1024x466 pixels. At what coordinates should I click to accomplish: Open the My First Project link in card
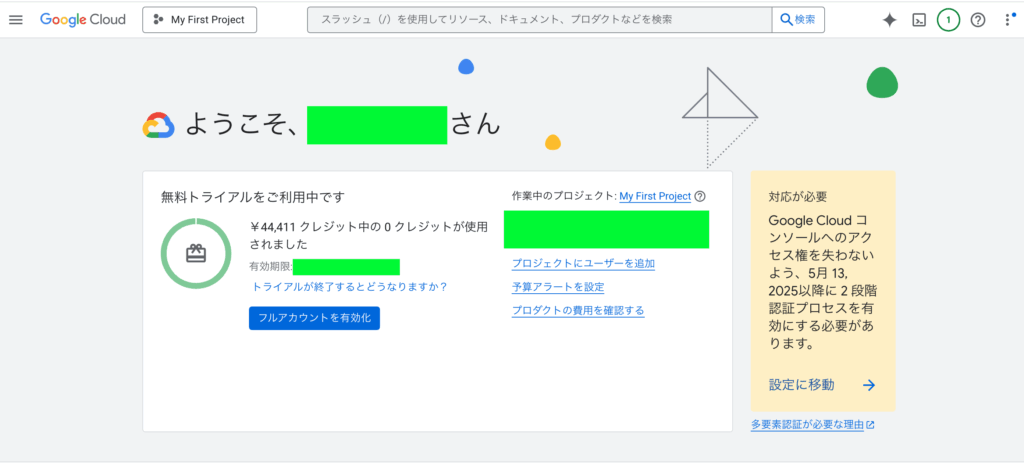(x=655, y=196)
